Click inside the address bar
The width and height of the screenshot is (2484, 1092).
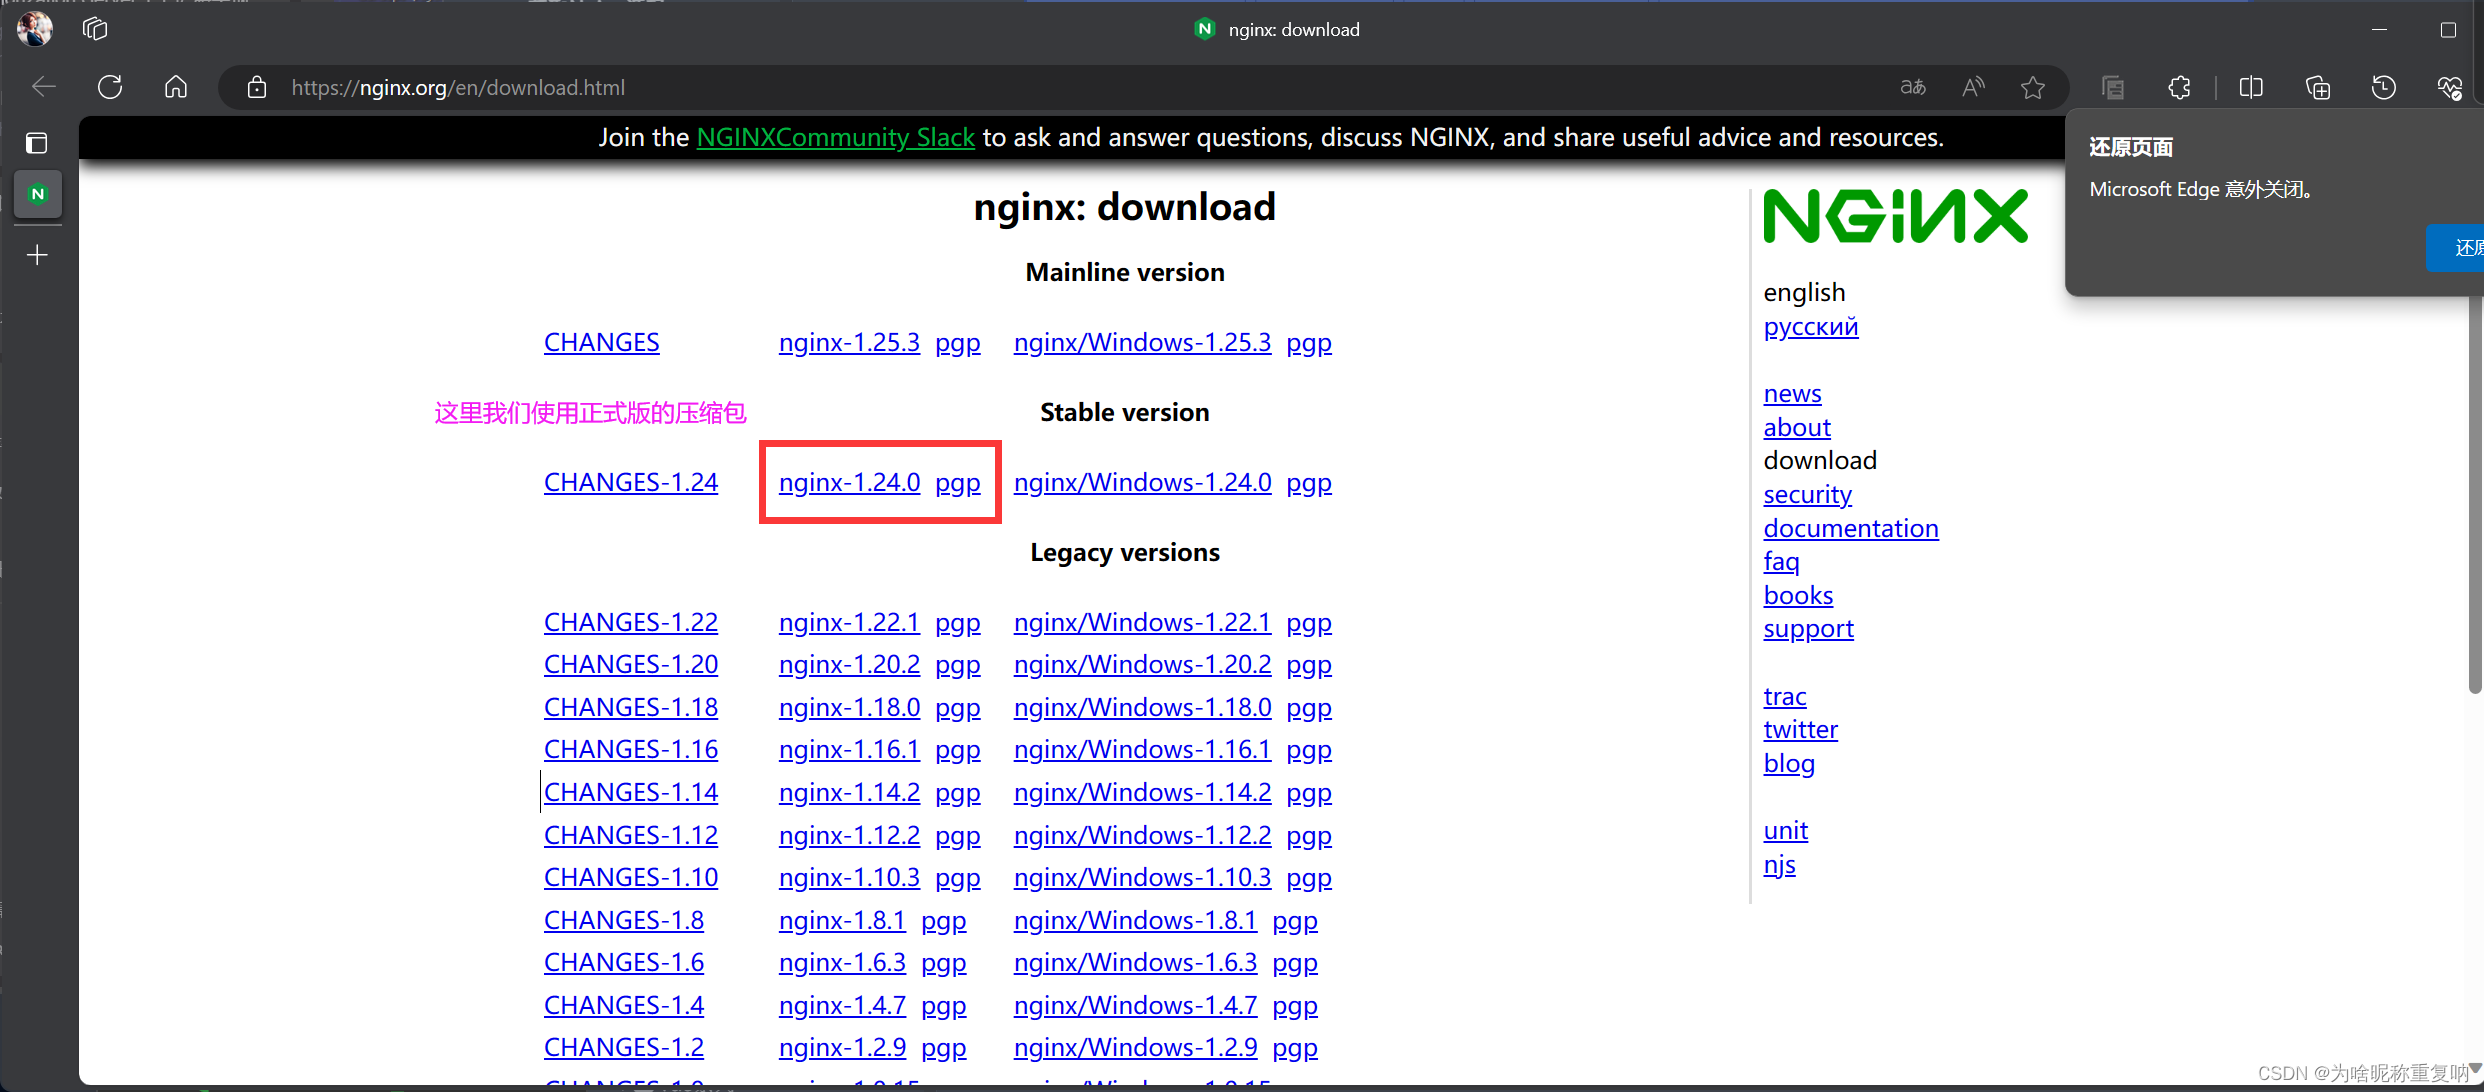pos(700,87)
